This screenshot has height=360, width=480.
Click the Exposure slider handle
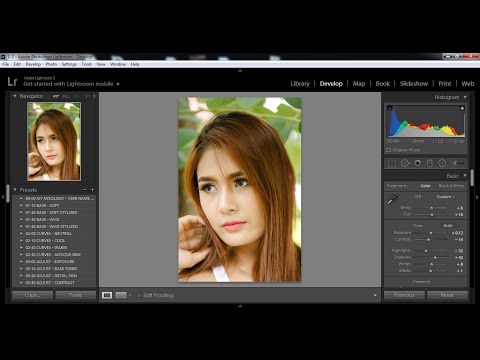(431, 233)
